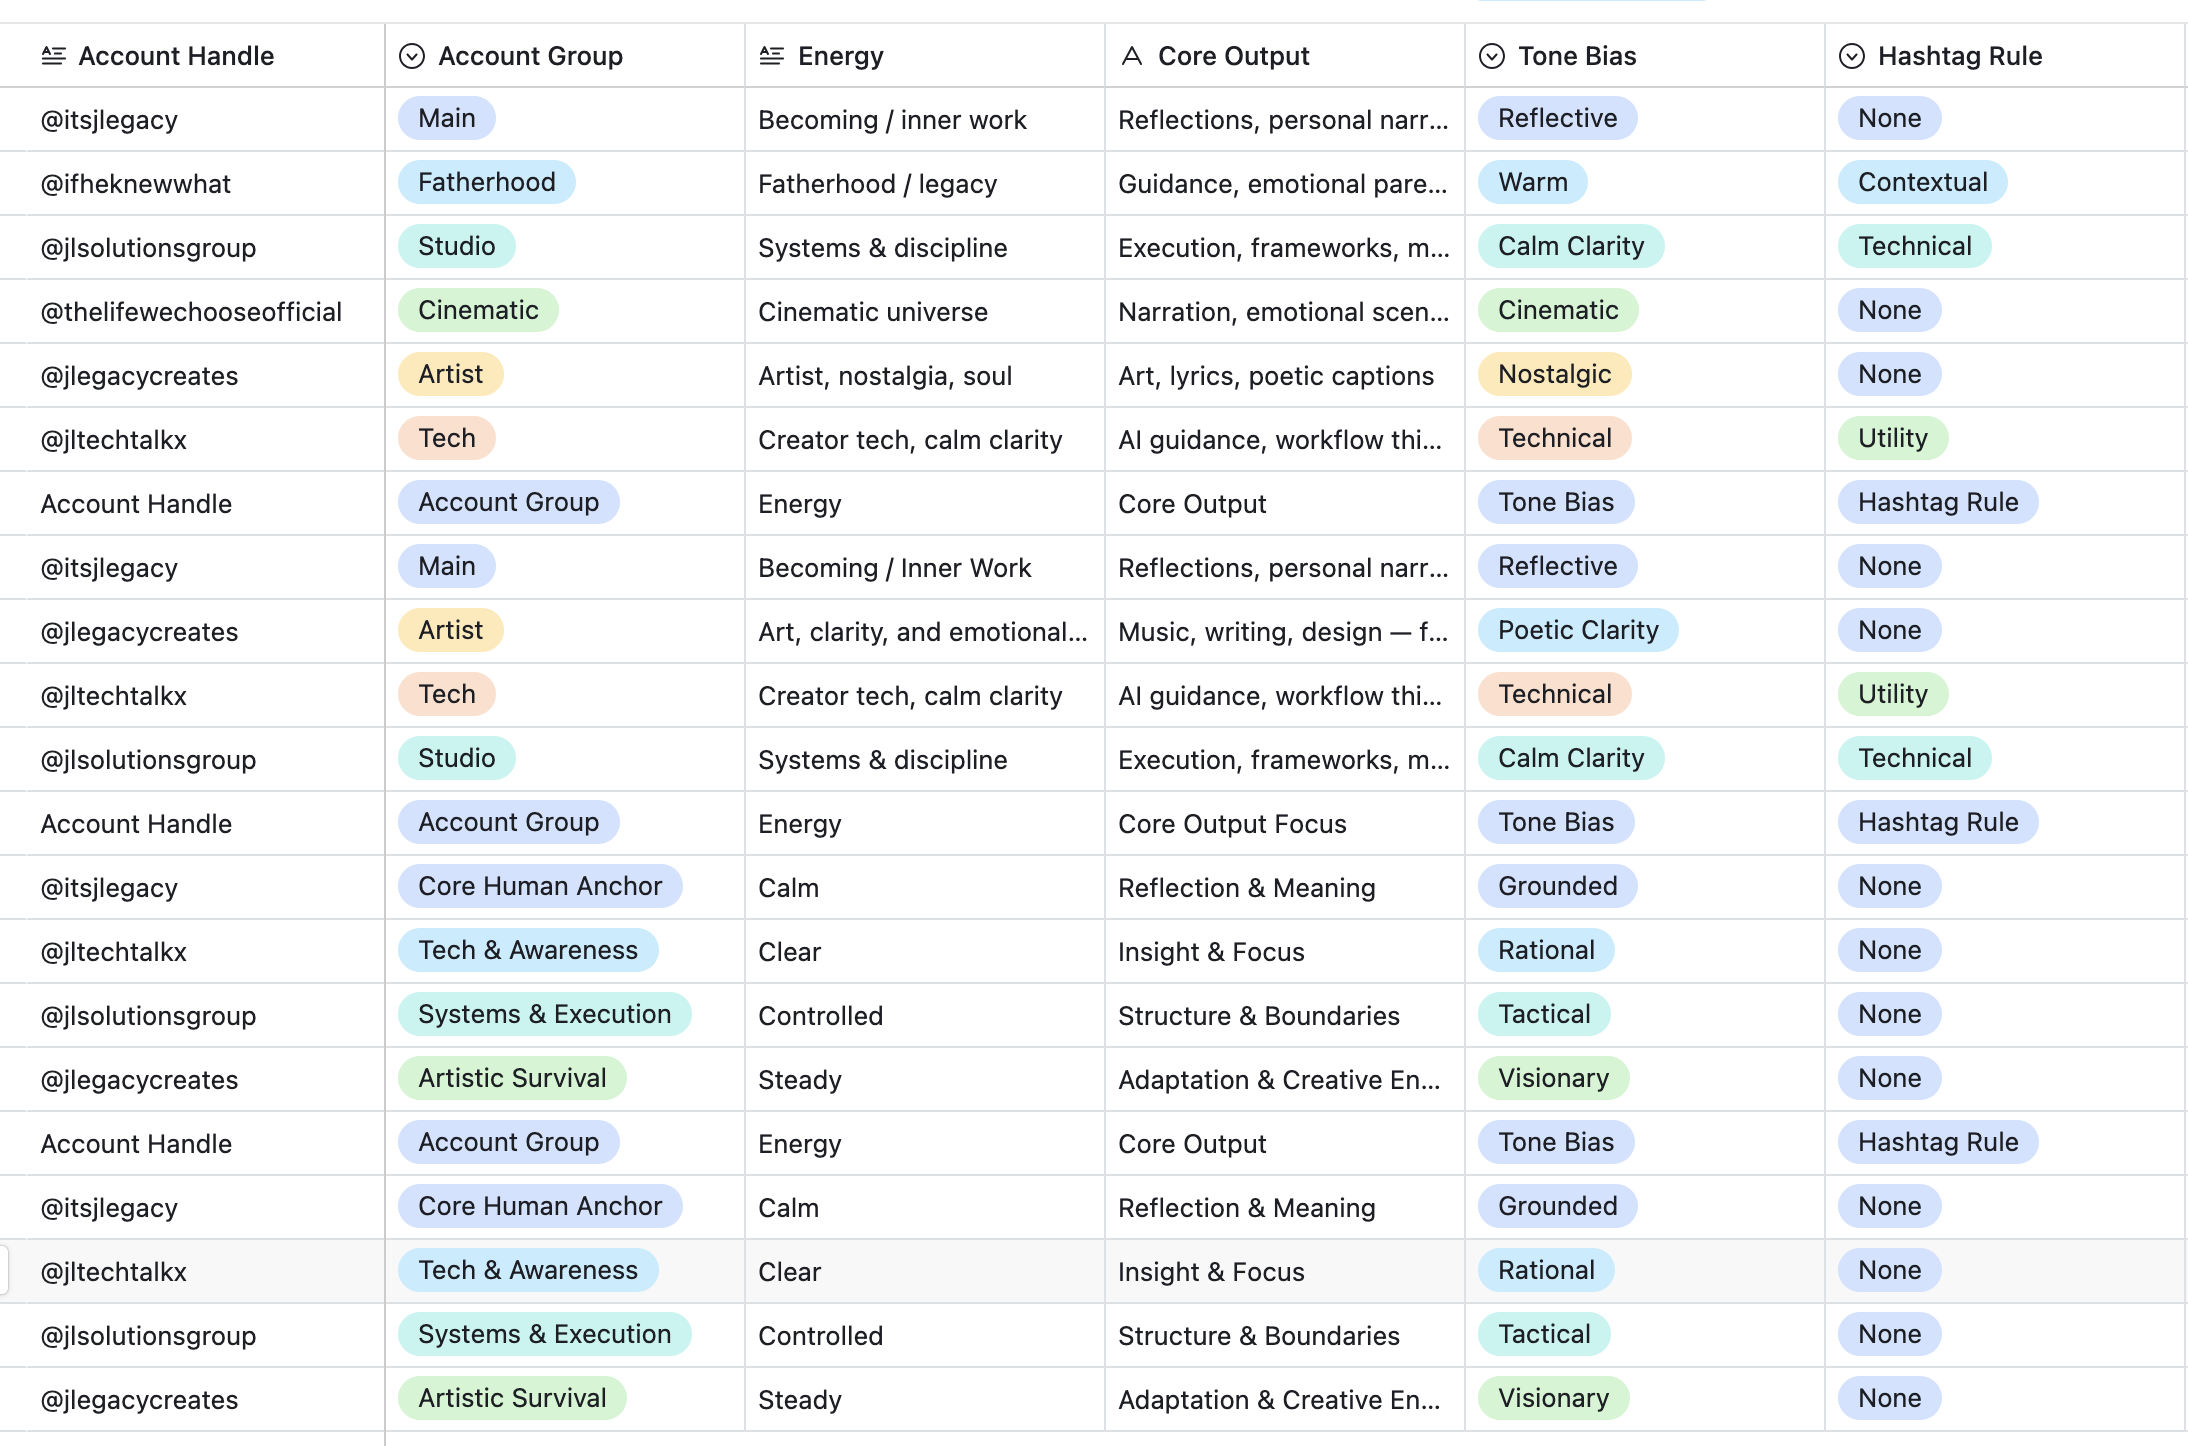The image size is (2188, 1446).
Task: Click the Technical hashtag tag for @jlsolutionsgroup
Action: coord(1914,246)
